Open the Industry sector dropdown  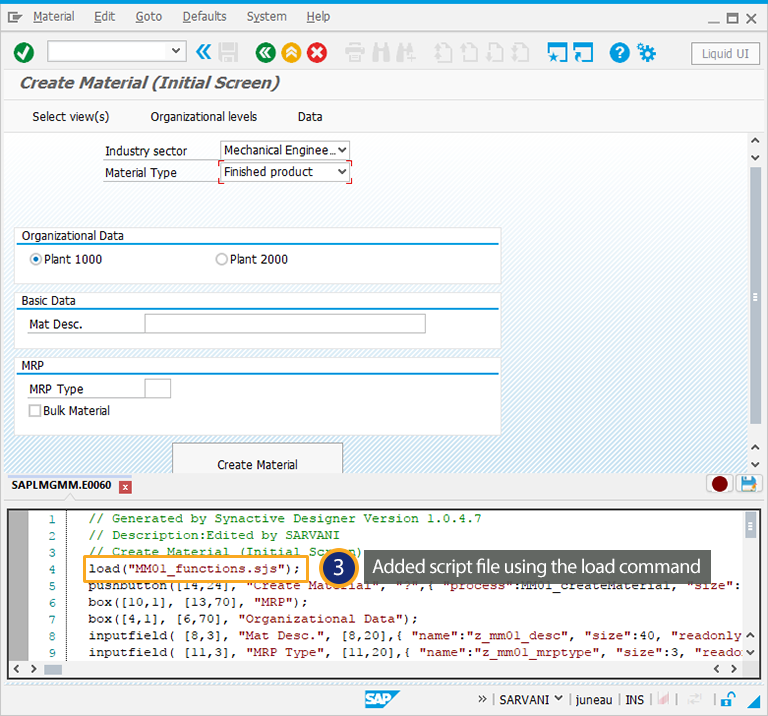coord(342,150)
